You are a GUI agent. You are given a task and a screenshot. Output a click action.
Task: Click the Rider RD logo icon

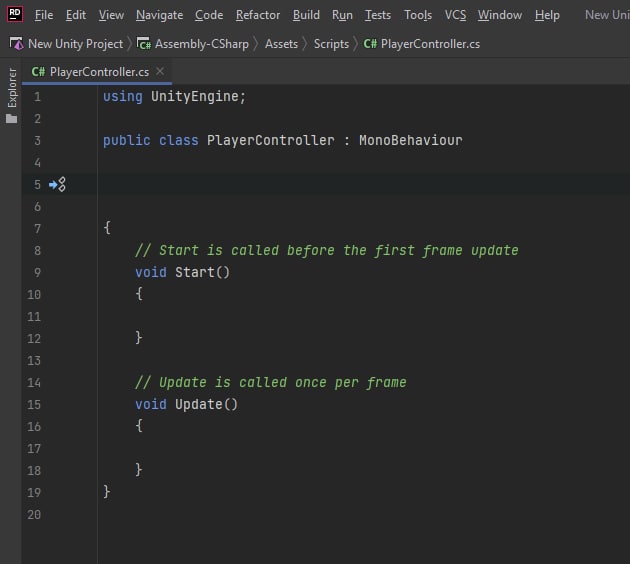pos(15,14)
